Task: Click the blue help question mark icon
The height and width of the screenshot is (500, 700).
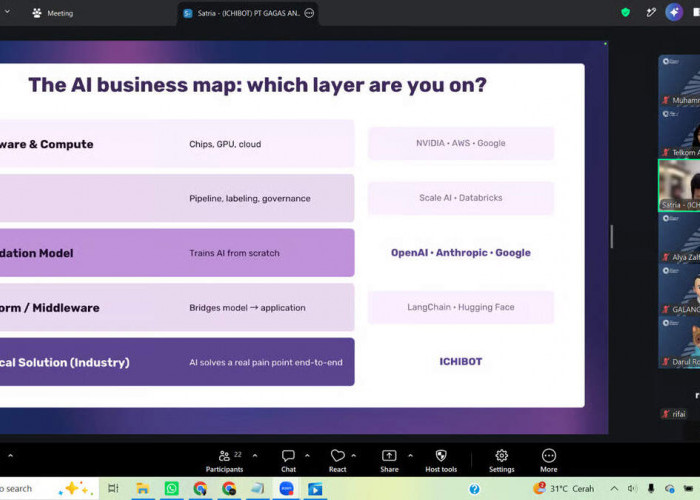Action: pyautogui.click(x=474, y=489)
